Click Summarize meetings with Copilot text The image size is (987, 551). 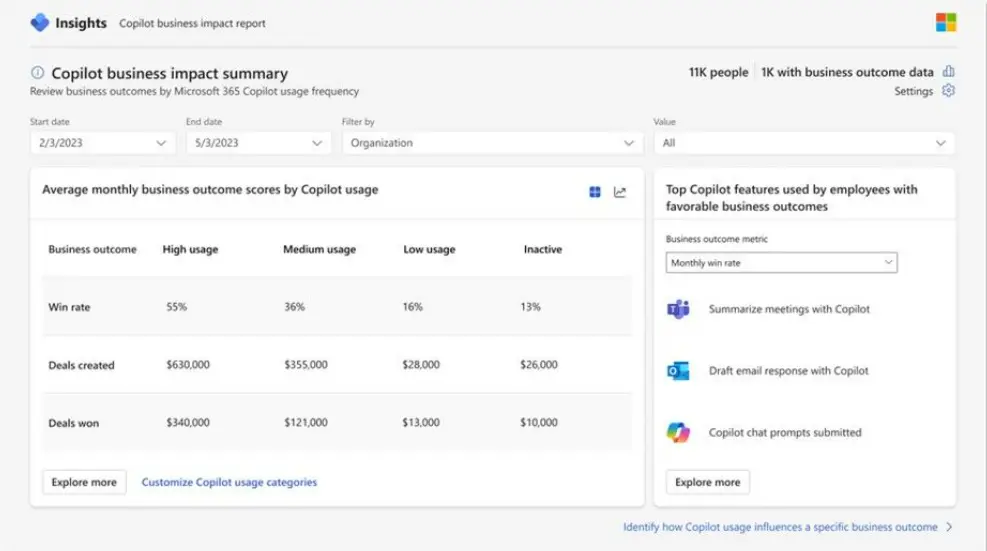(789, 309)
